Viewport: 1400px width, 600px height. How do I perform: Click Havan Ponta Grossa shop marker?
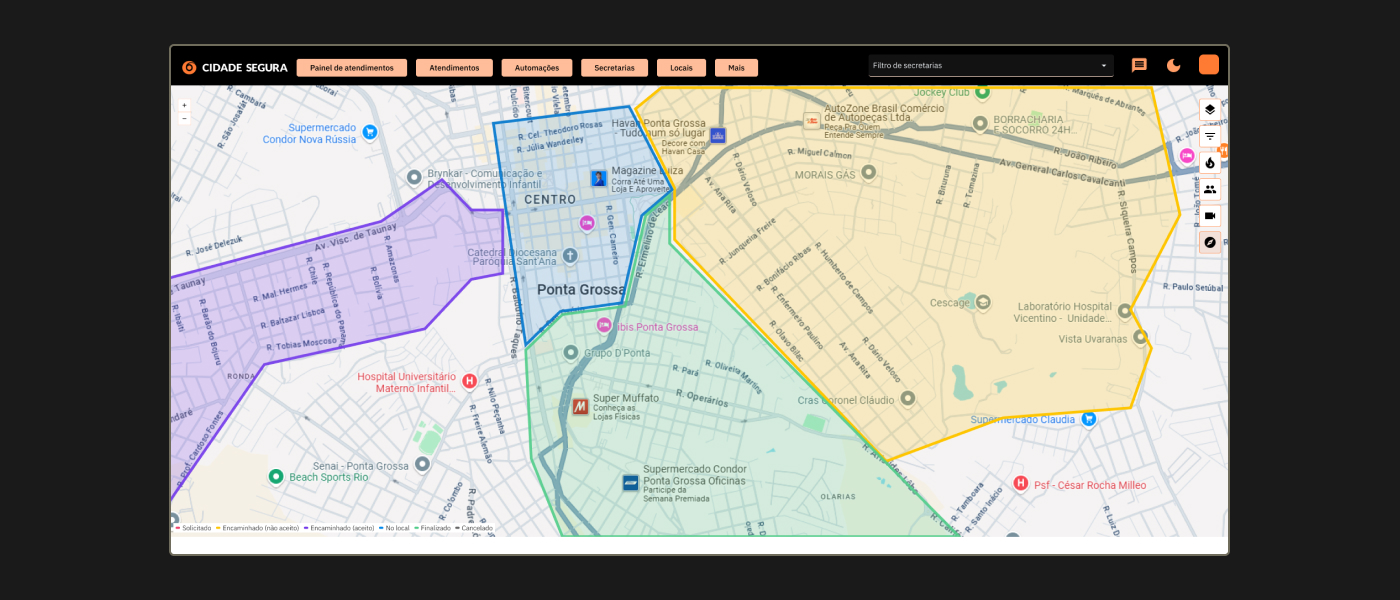pos(717,135)
